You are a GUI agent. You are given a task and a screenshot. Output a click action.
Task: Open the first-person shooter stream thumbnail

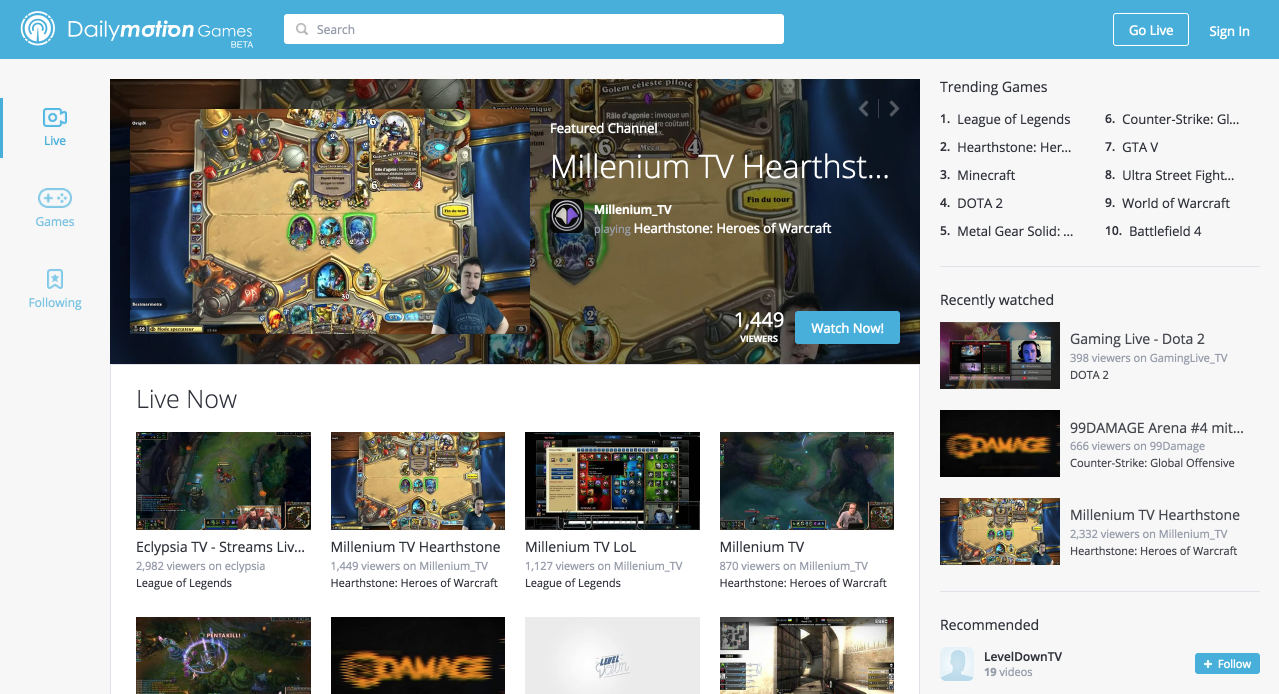pyautogui.click(x=807, y=655)
